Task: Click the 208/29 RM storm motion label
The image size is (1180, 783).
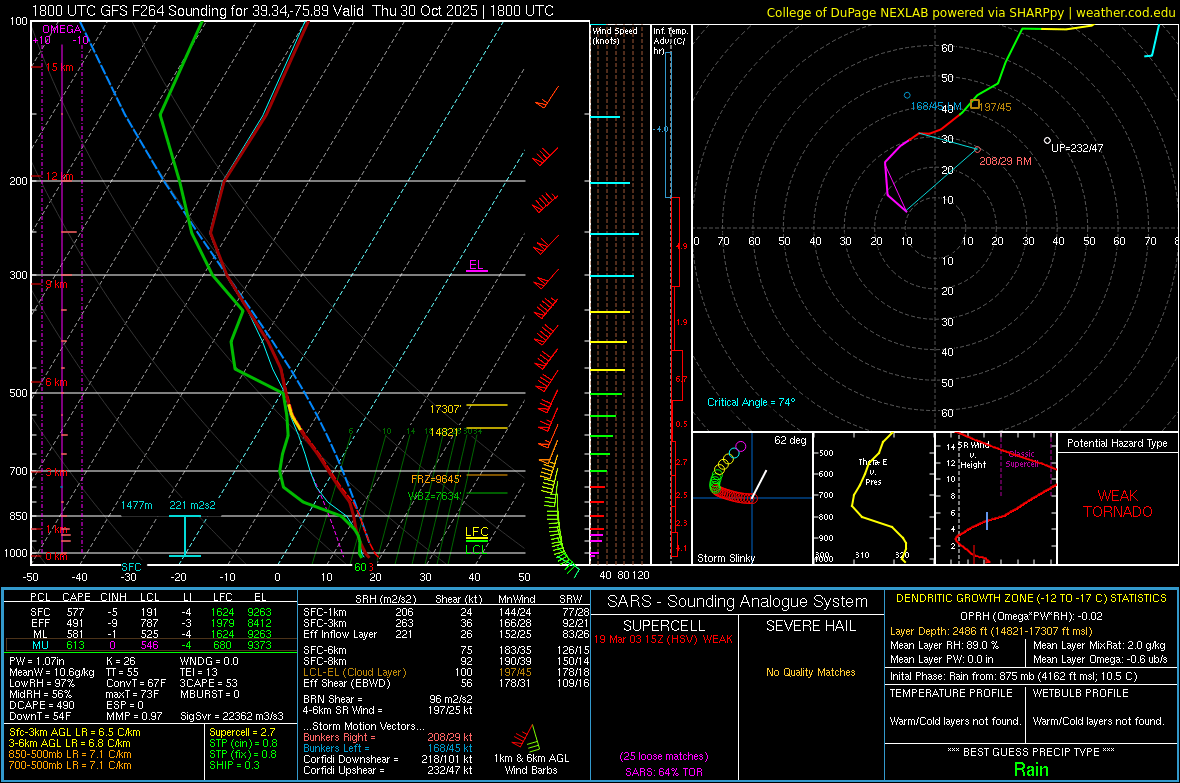Action: coord(1005,161)
